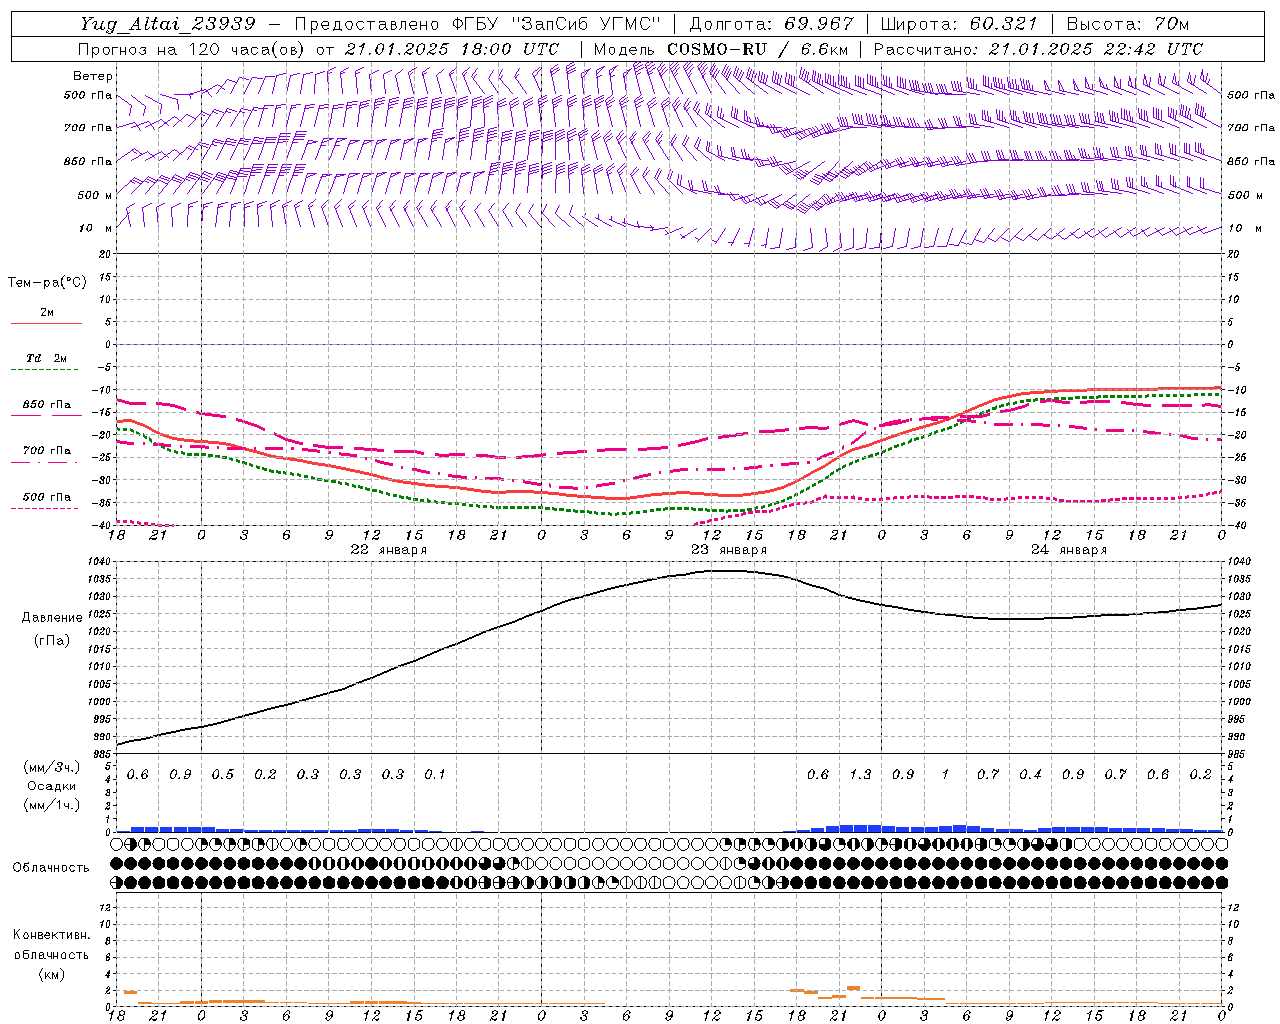Image resolution: width=1280 pixels, height=1024 pixels.
Task: Click the station title Yug_Altai_23939
Action: [x=168, y=24]
